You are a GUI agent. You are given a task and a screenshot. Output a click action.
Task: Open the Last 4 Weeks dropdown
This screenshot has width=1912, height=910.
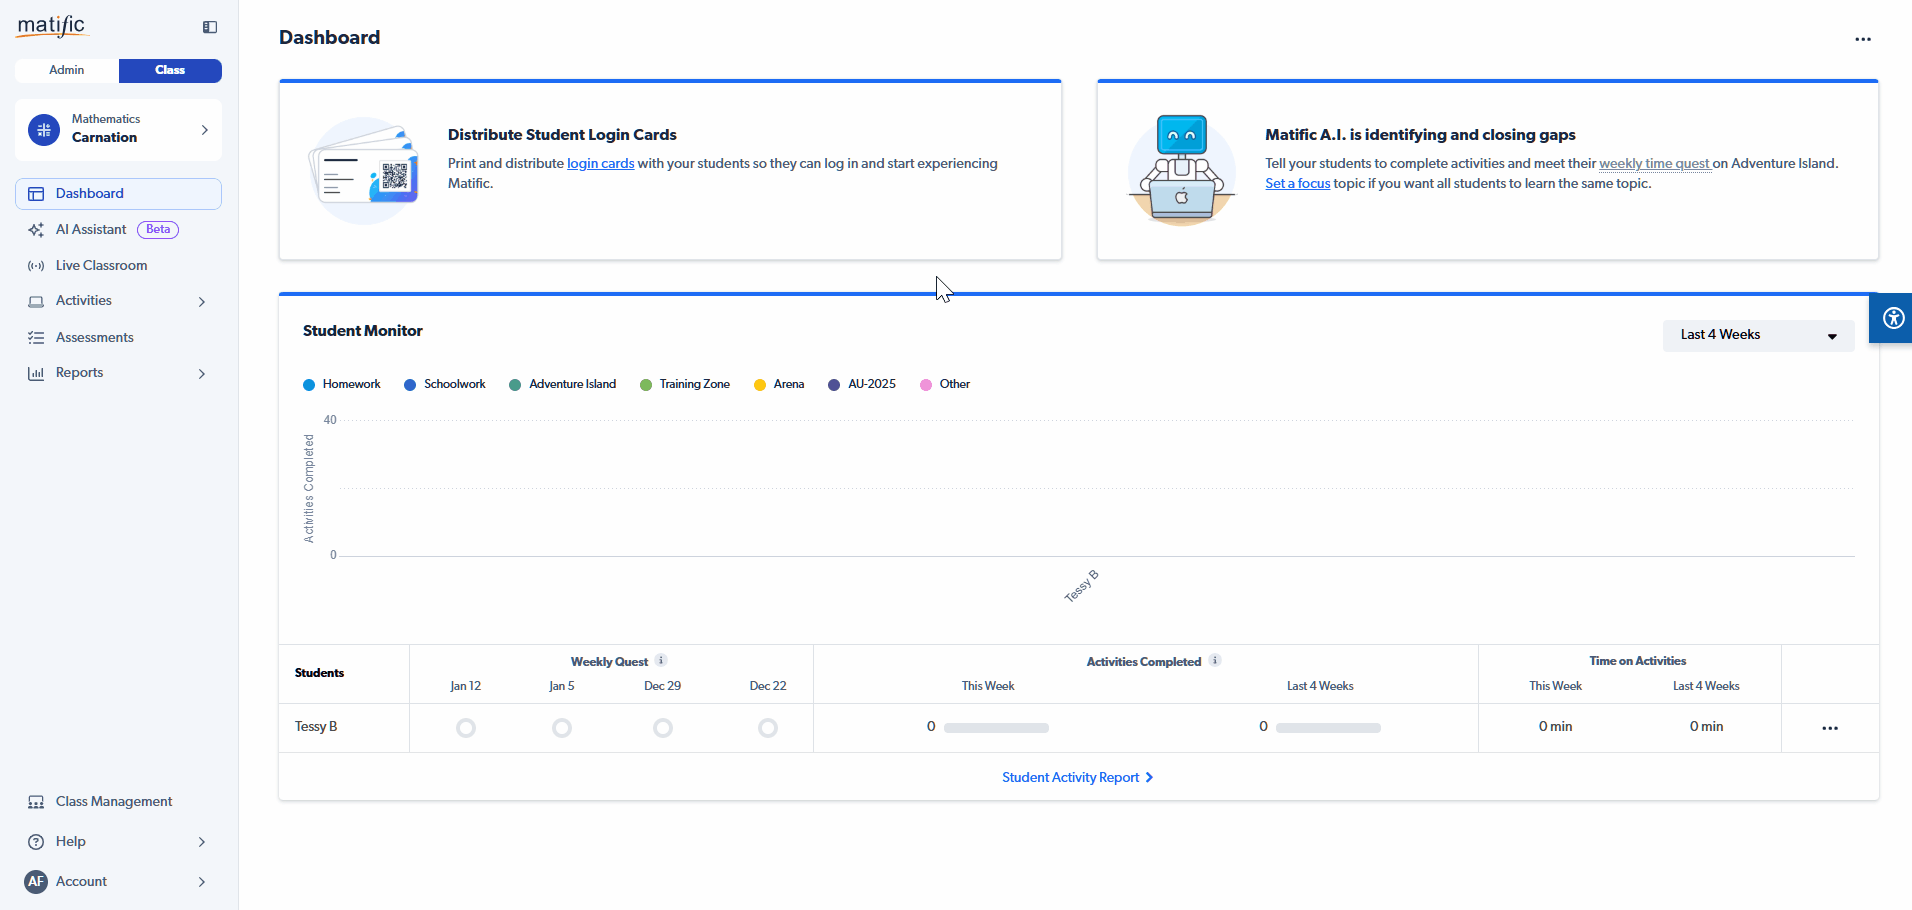(x=1757, y=335)
